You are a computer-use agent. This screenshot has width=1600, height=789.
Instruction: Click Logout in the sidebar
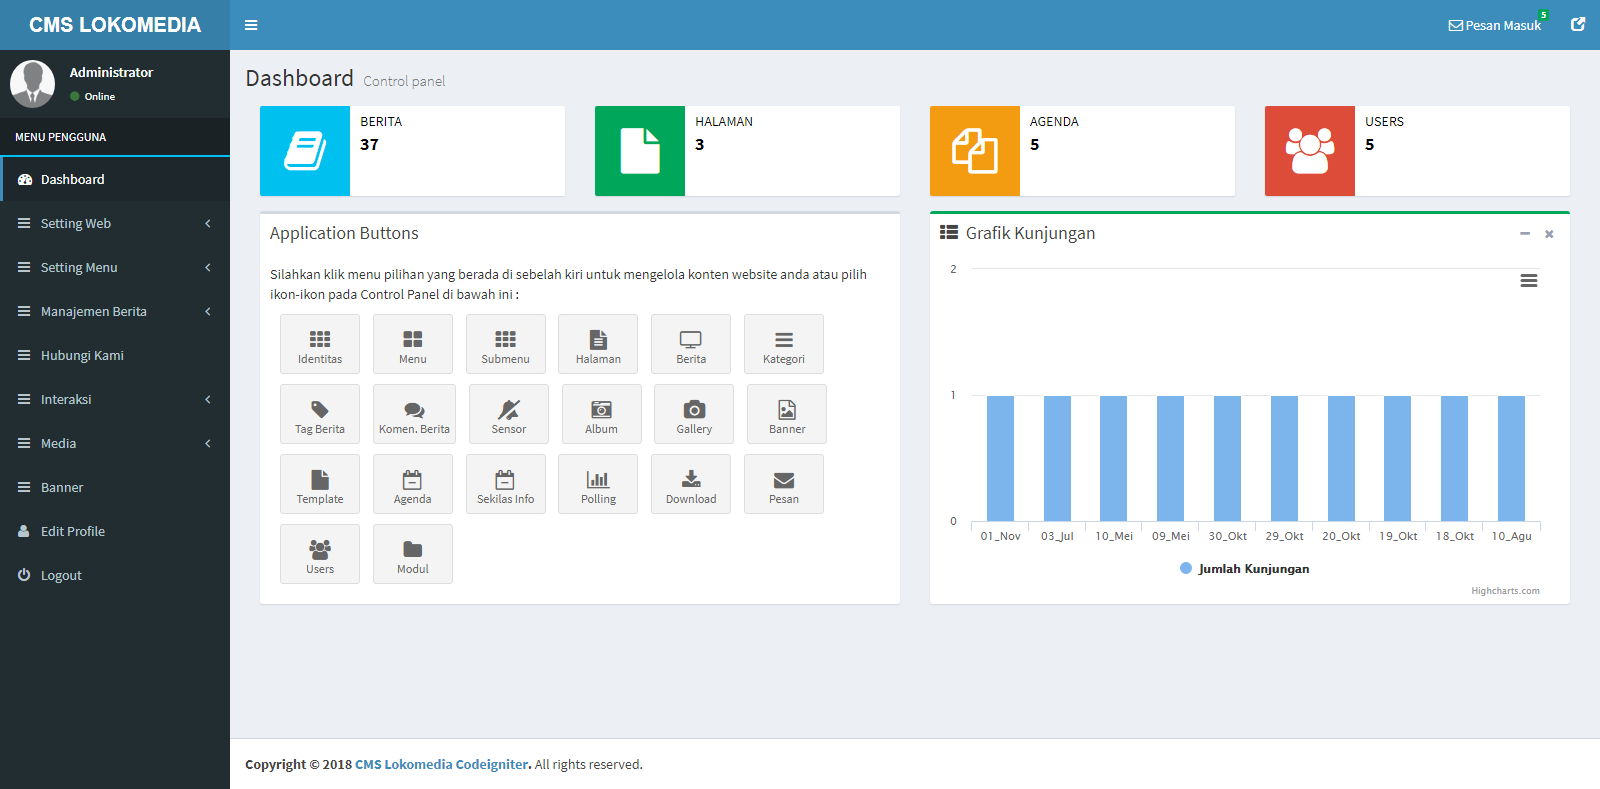61,575
